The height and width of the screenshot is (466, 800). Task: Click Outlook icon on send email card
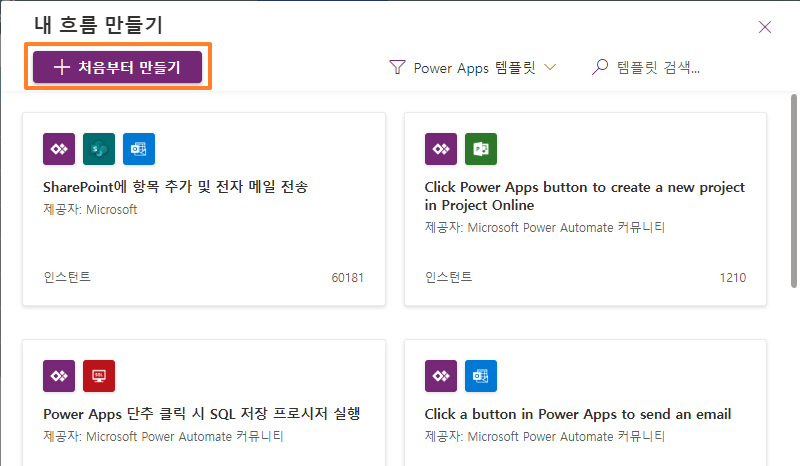[x=481, y=376]
